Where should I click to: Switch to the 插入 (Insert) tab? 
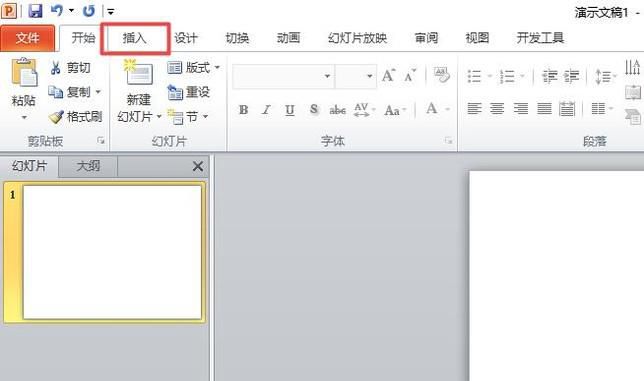(135, 38)
